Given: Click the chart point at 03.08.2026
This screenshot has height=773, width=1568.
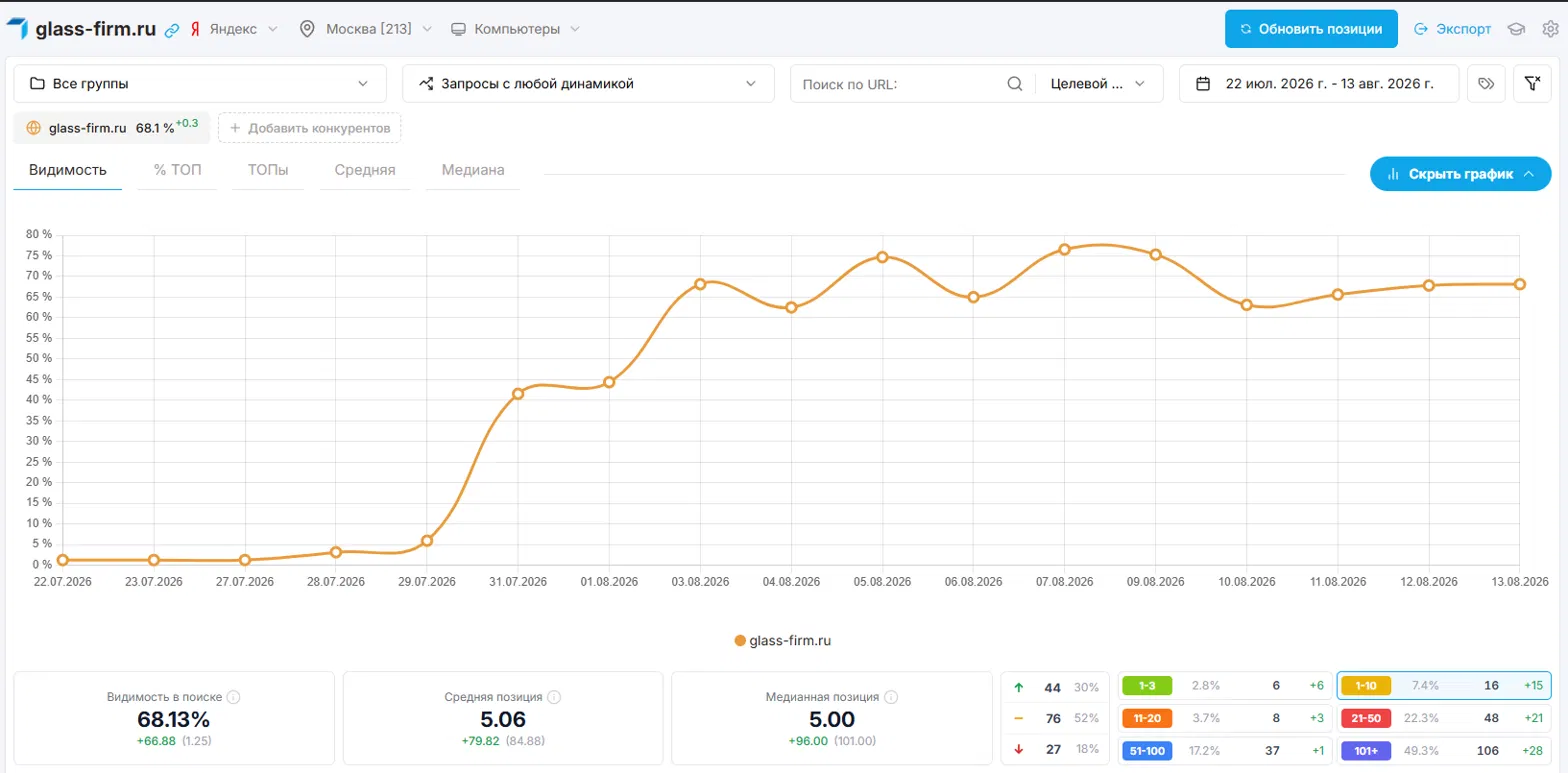Looking at the screenshot, I should click(x=700, y=284).
